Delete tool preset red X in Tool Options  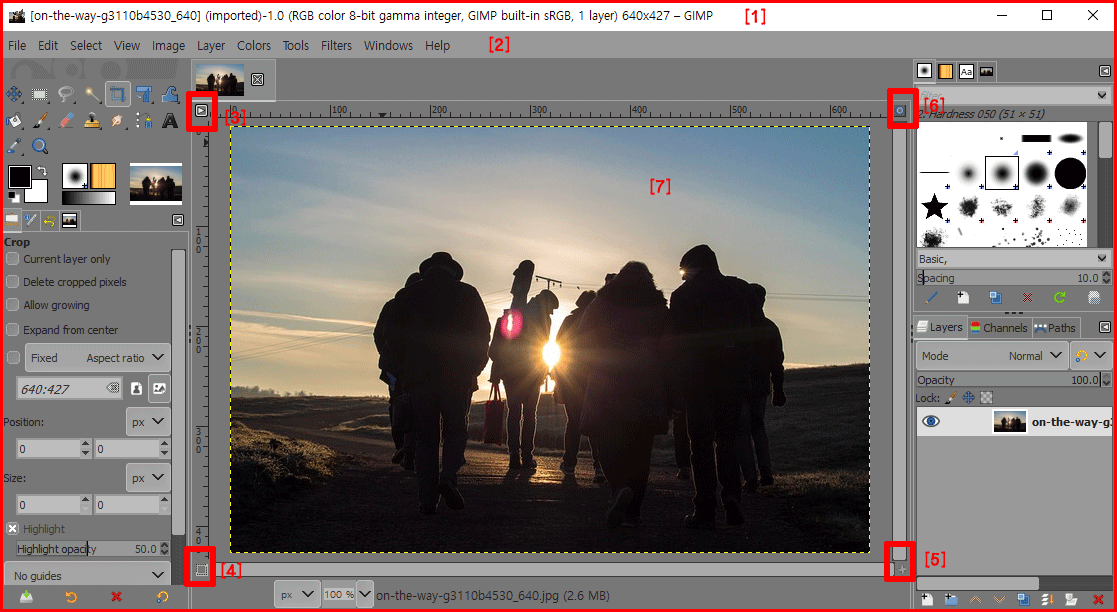(117, 597)
